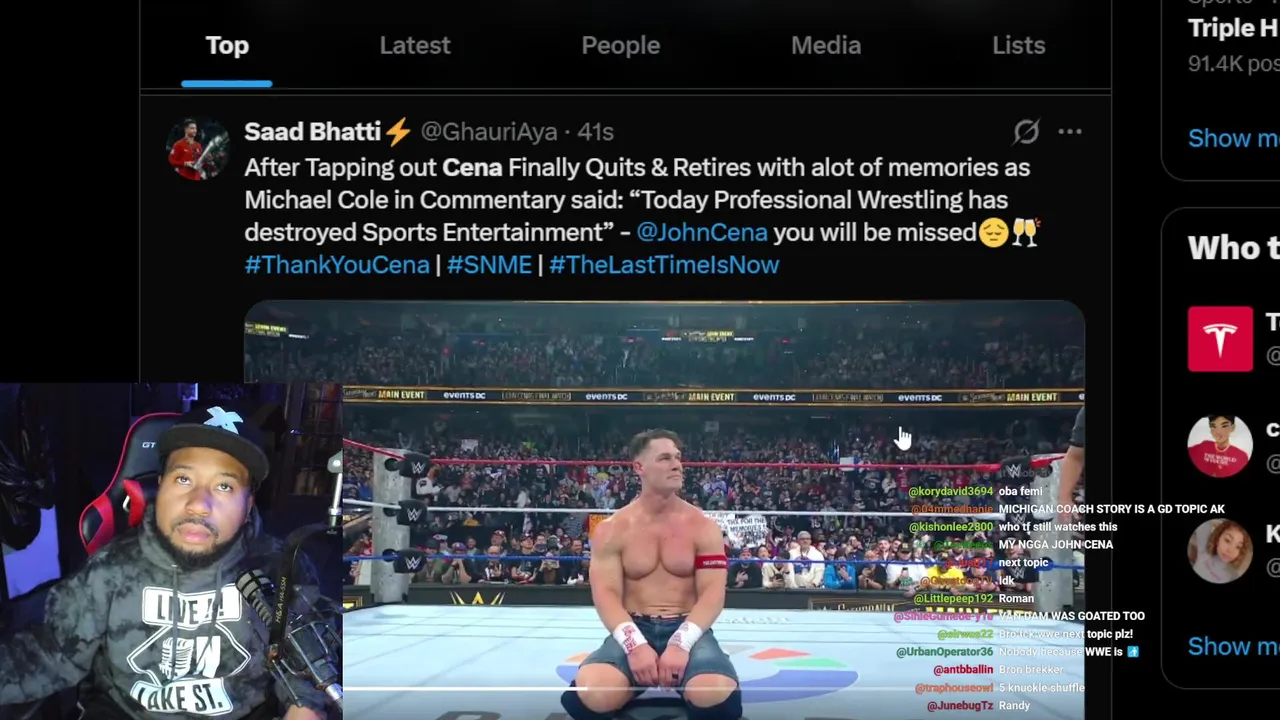The image size is (1280, 720).
Task: Open the Tesla logo suggested account
Action: tap(1220, 339)
